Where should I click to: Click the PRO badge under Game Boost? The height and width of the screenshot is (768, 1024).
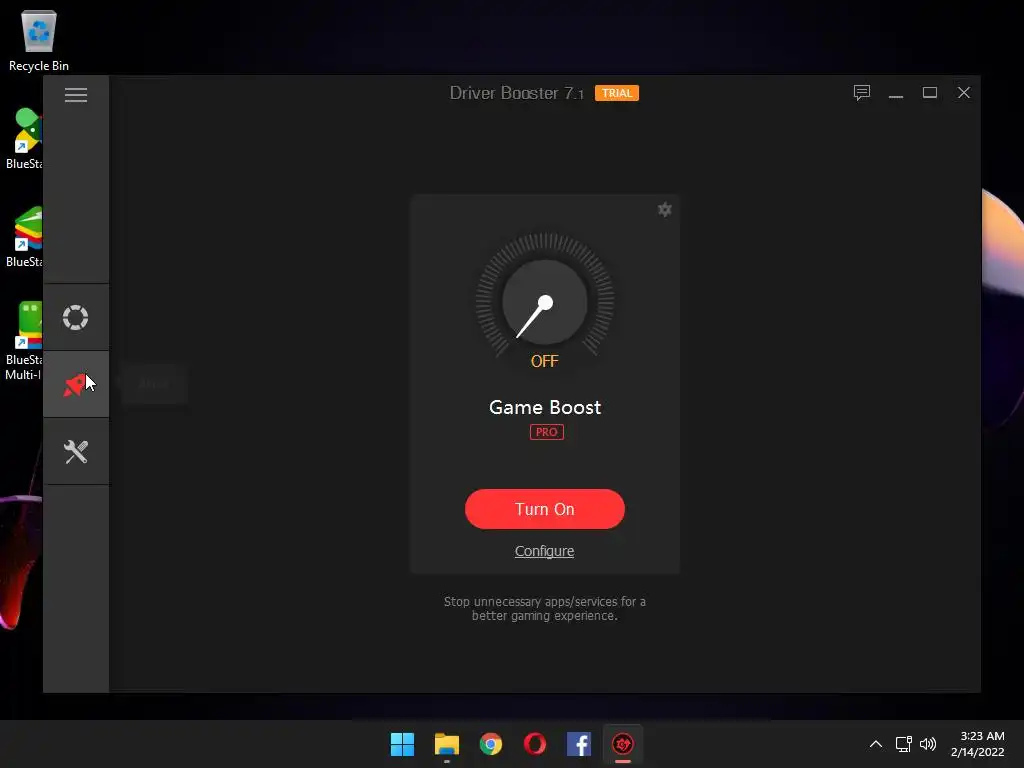[x=547, y=432]
